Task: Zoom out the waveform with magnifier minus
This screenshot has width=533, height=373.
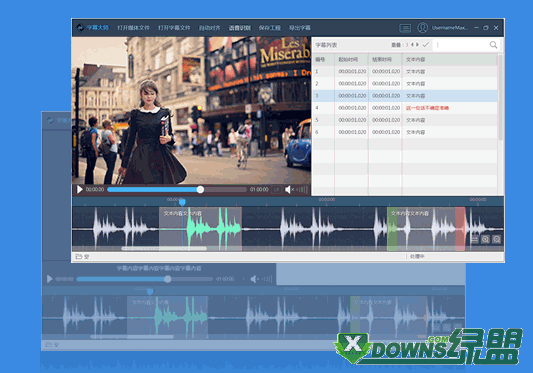Action: point(497,239)
